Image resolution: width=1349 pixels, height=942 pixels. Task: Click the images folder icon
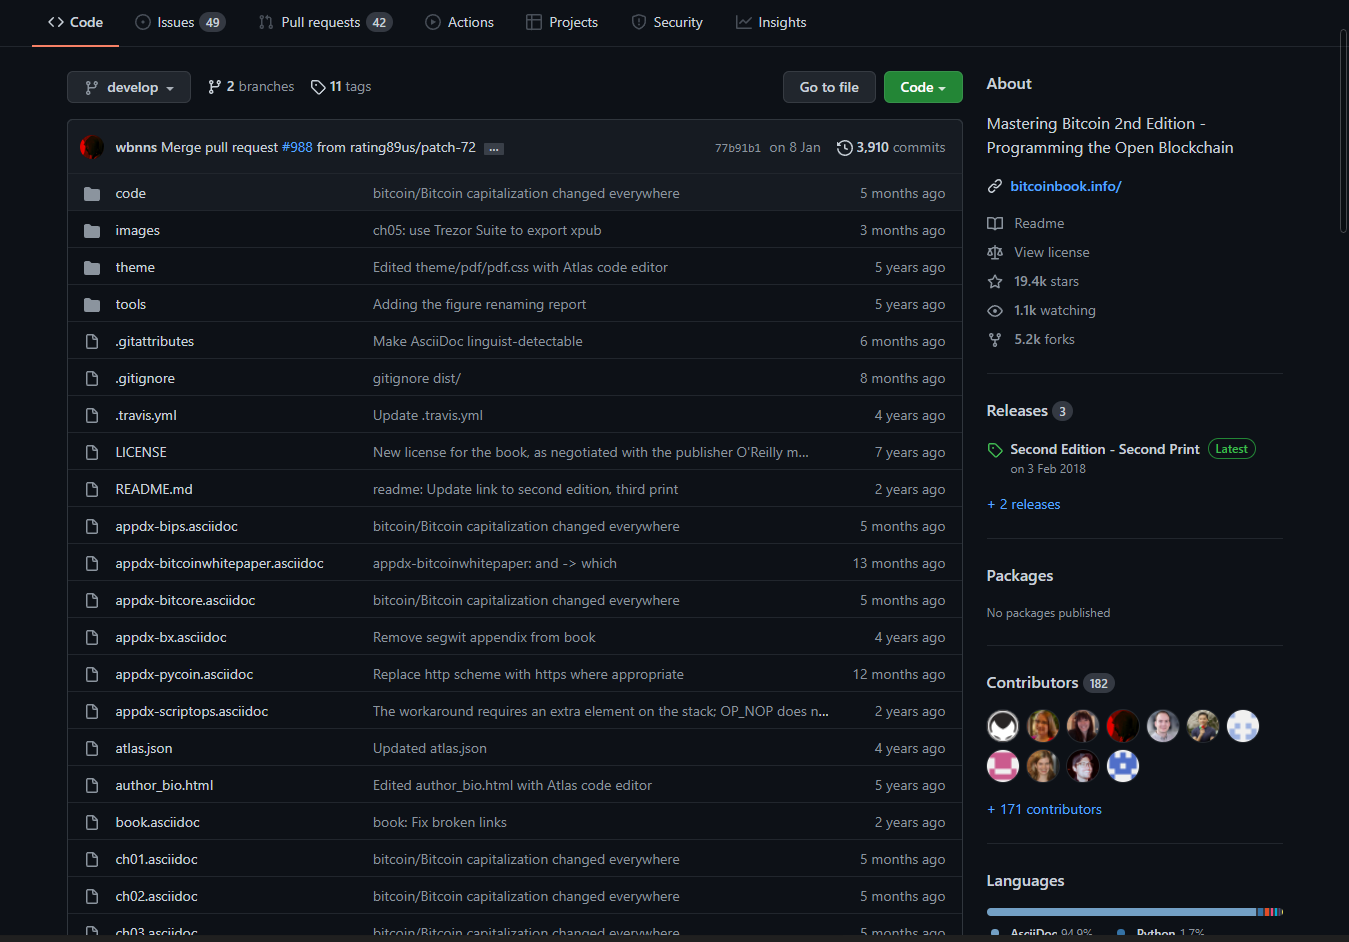tap(92, 231)
